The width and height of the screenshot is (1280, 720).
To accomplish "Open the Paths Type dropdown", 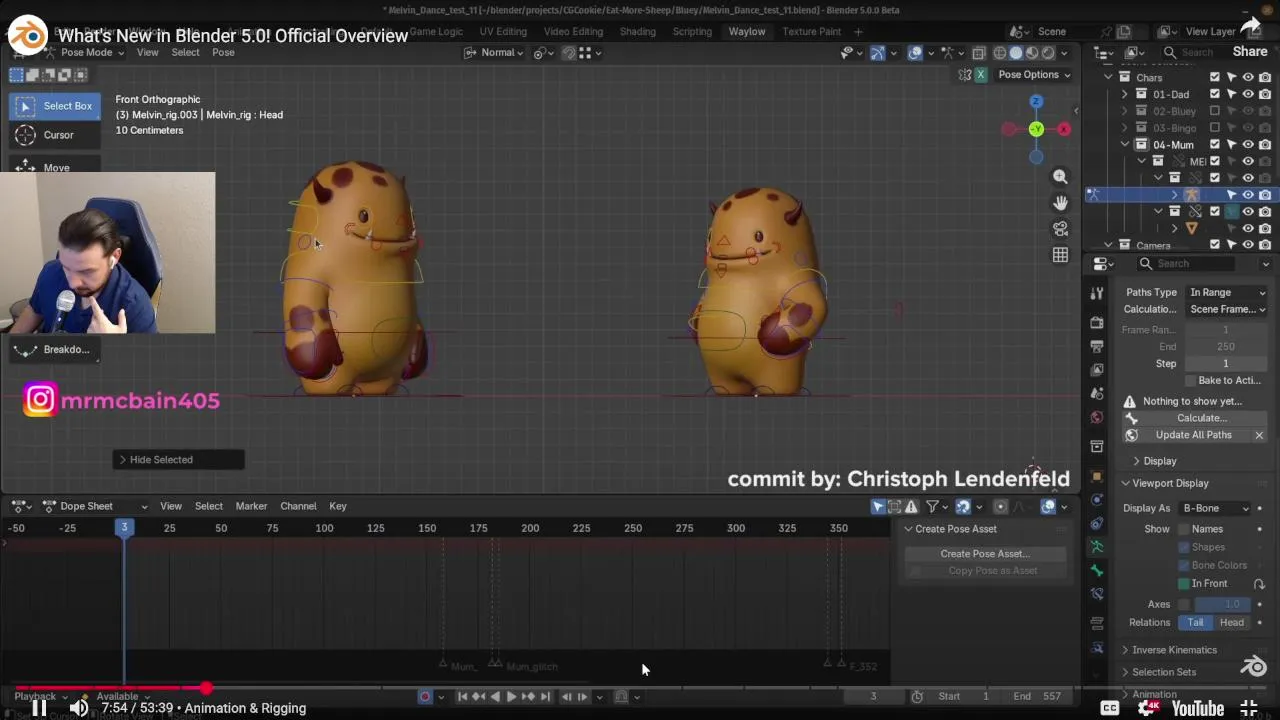I will coord(1227,292).
